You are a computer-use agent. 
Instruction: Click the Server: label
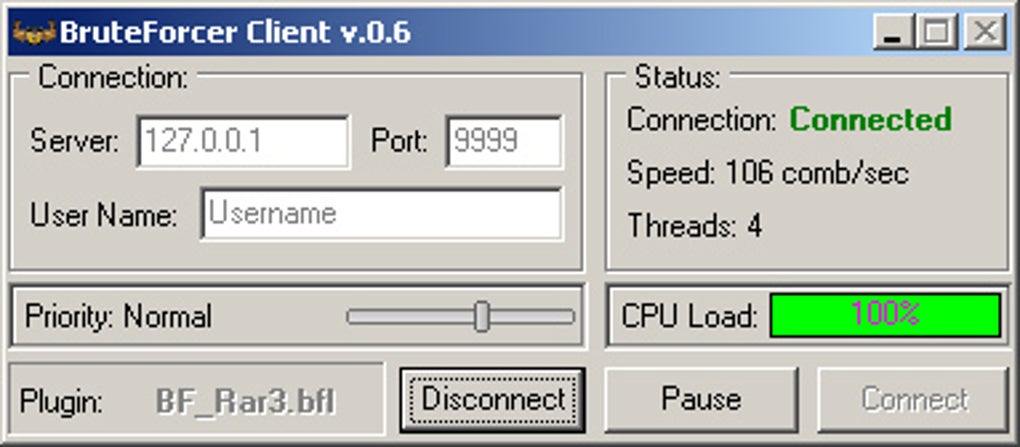coord(75,141)
